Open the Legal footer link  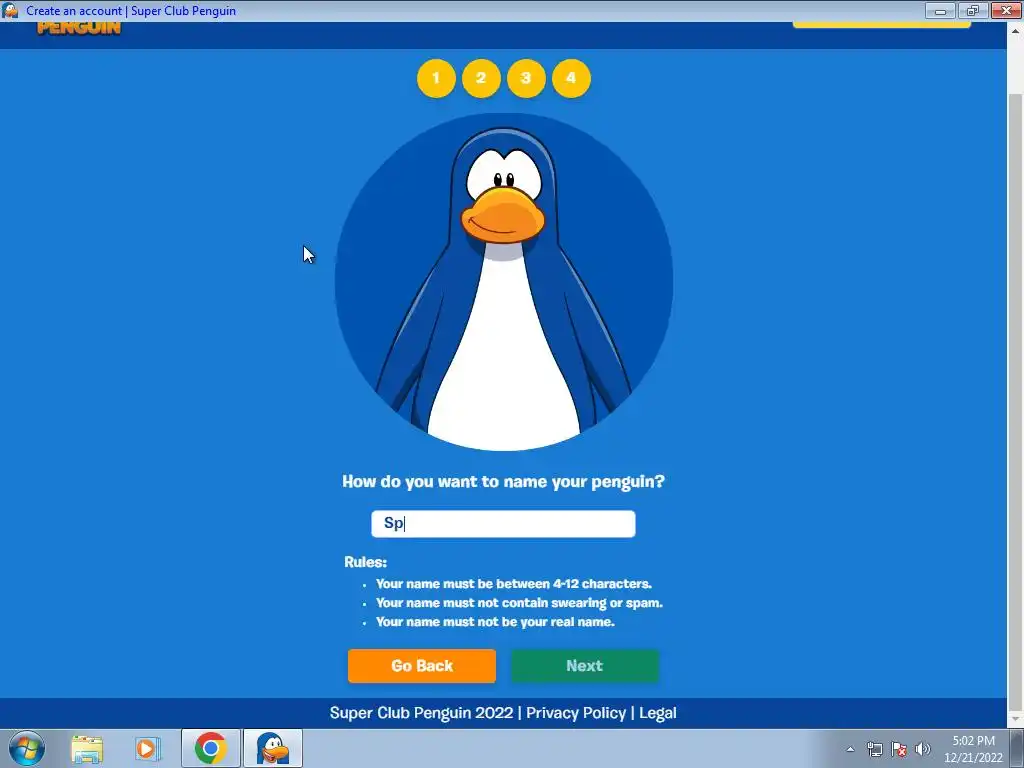click(658, 712)
